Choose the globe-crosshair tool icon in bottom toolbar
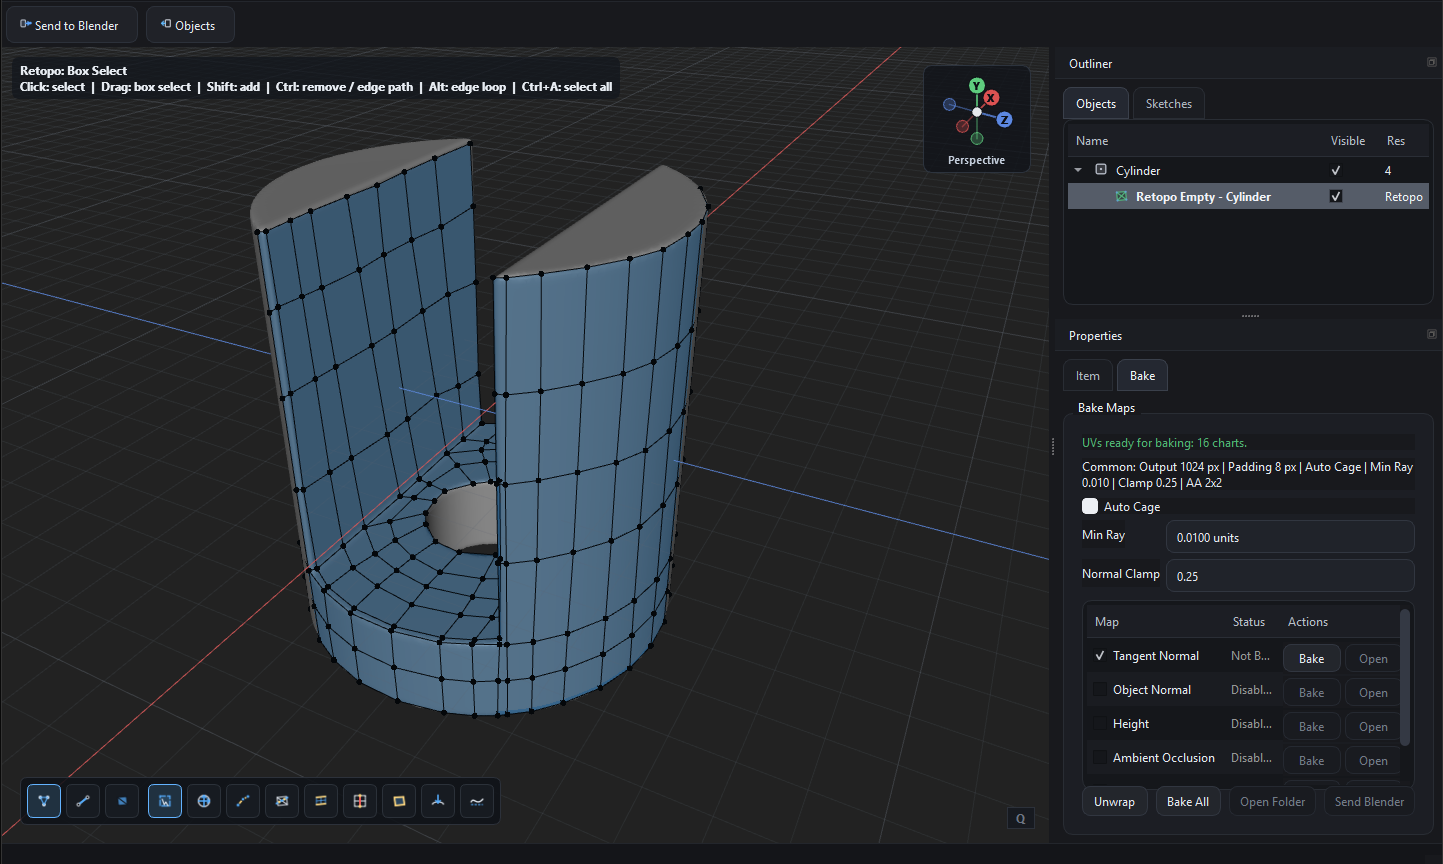The height and width of the screenshot is (864, 1443). coord(204,801)
